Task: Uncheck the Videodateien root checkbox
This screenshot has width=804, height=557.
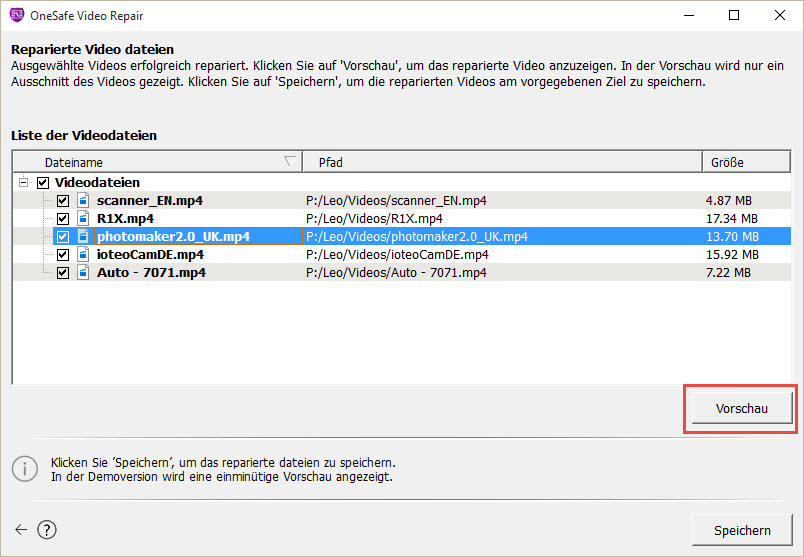Action: (x=43, y=183)
